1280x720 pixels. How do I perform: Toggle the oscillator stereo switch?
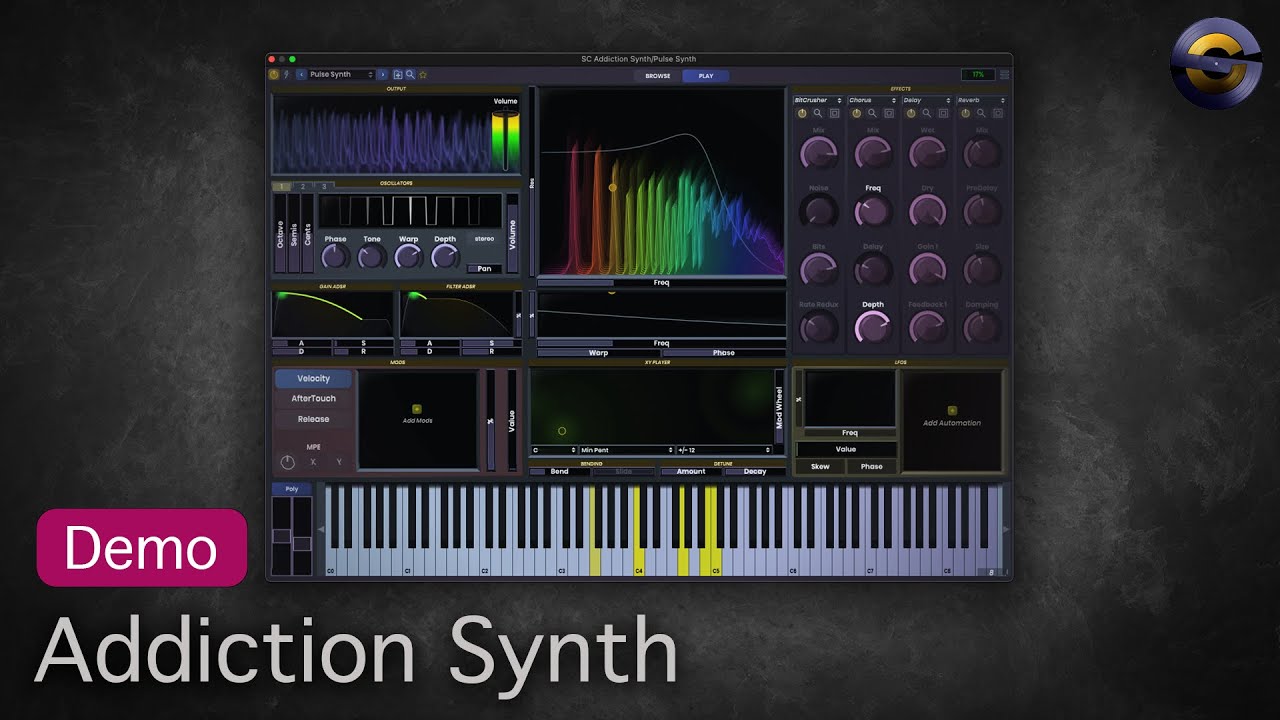(x=484, y=239)
